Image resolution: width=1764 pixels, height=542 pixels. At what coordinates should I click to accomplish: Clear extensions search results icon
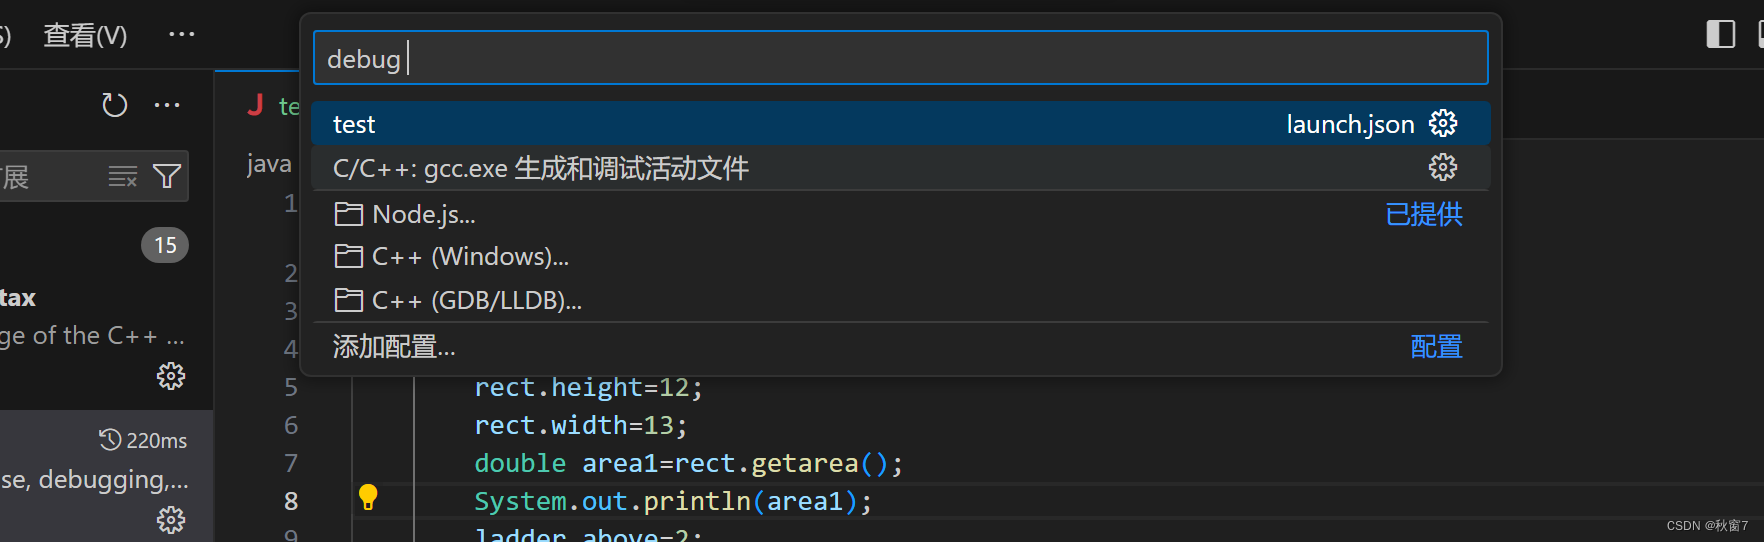coord(123,177)
